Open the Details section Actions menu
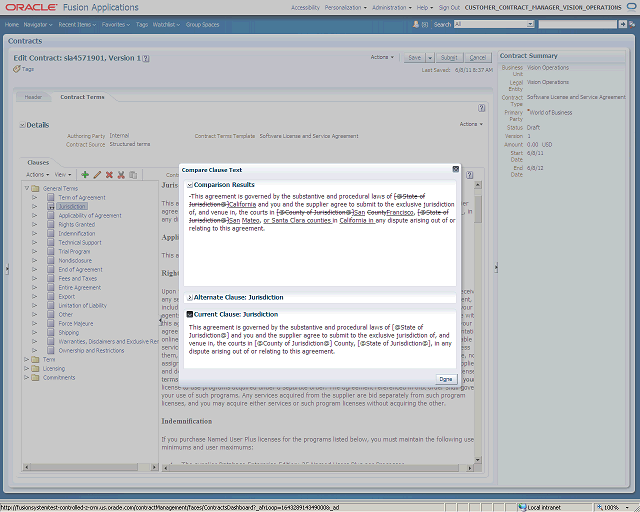Image resolution: width=640 pixels, height=512 pixels. pyautogui.click(x=471, y=124)
